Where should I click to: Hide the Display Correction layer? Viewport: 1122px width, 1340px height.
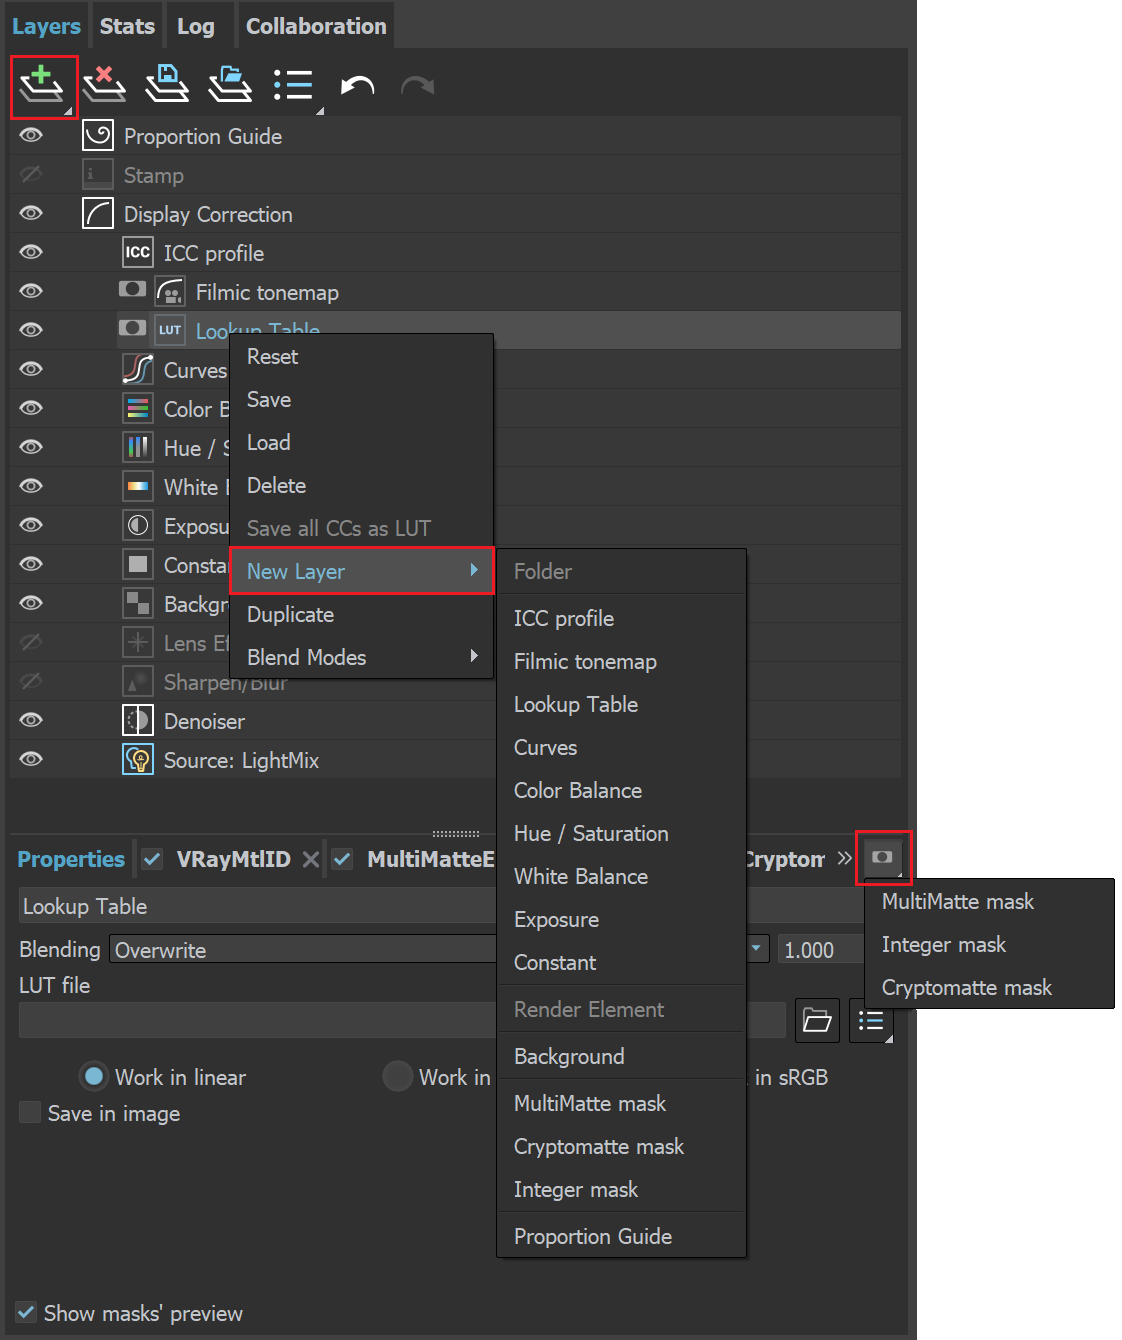coord(30,213)
